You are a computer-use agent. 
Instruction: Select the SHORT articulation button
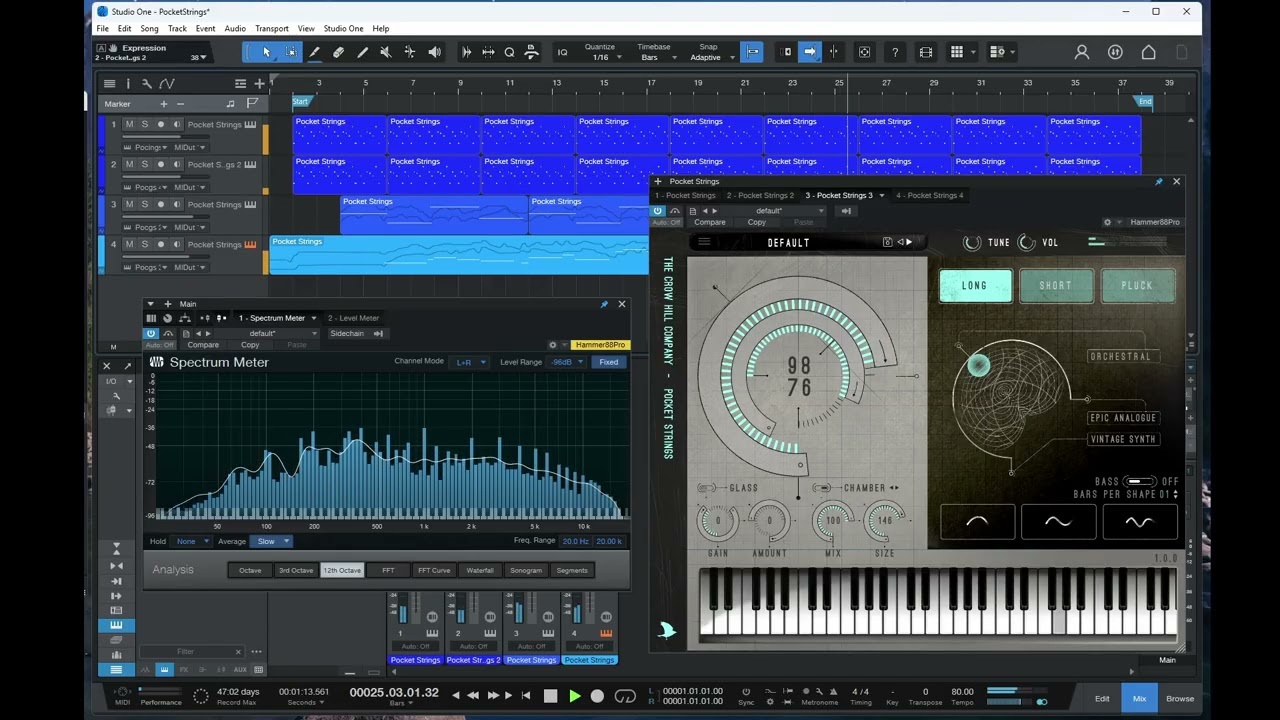point(1055,286)
